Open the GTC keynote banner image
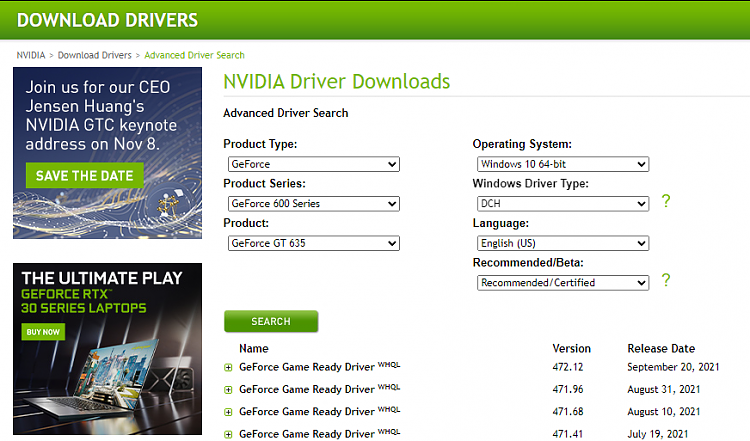 click(x=107, y=153)
